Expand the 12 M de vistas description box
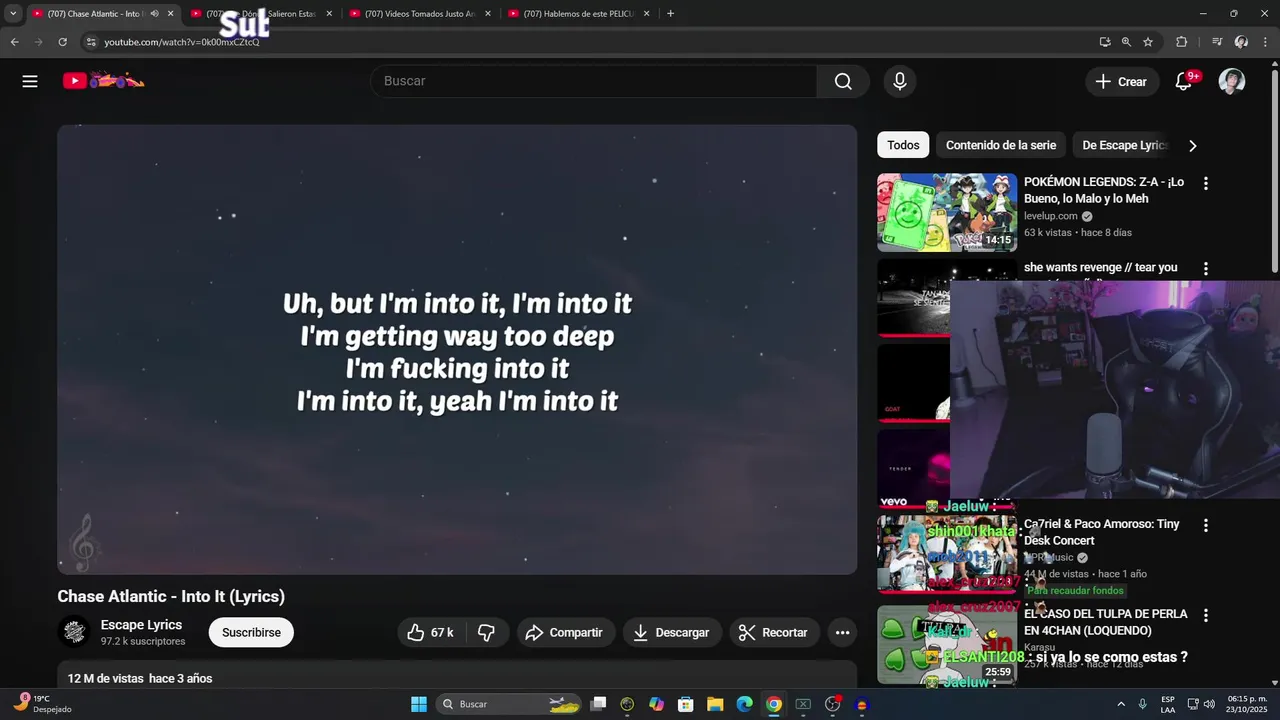The height and width of the screenshot is (720, 1280). pyautogui.click(x=457, y=675)
